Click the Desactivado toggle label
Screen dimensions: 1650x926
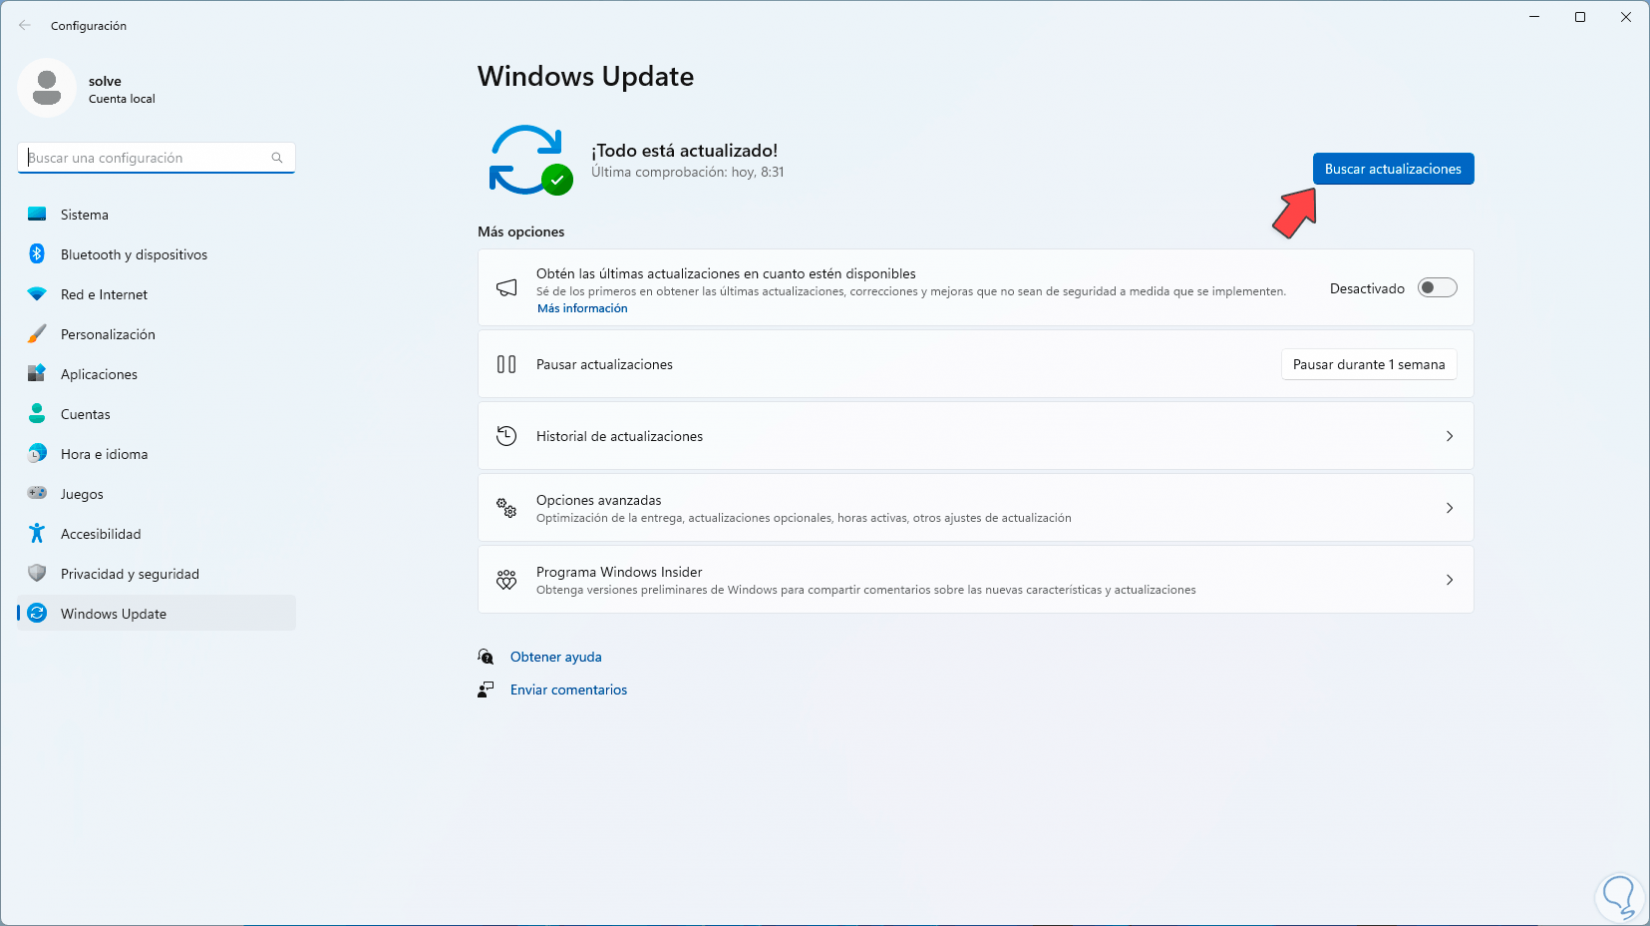click(x=1367, y=288)
